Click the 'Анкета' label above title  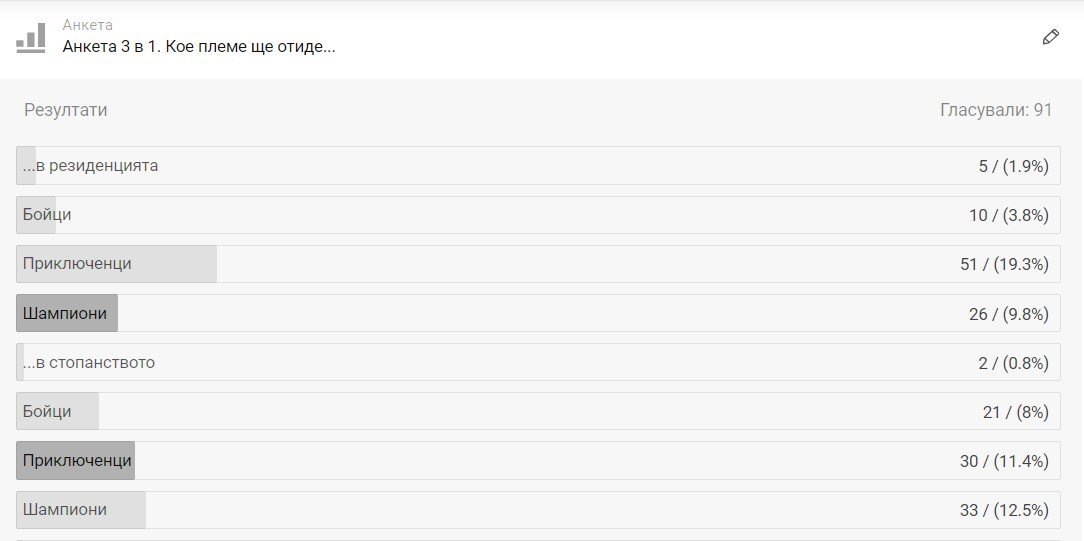[x=88, y=25]
